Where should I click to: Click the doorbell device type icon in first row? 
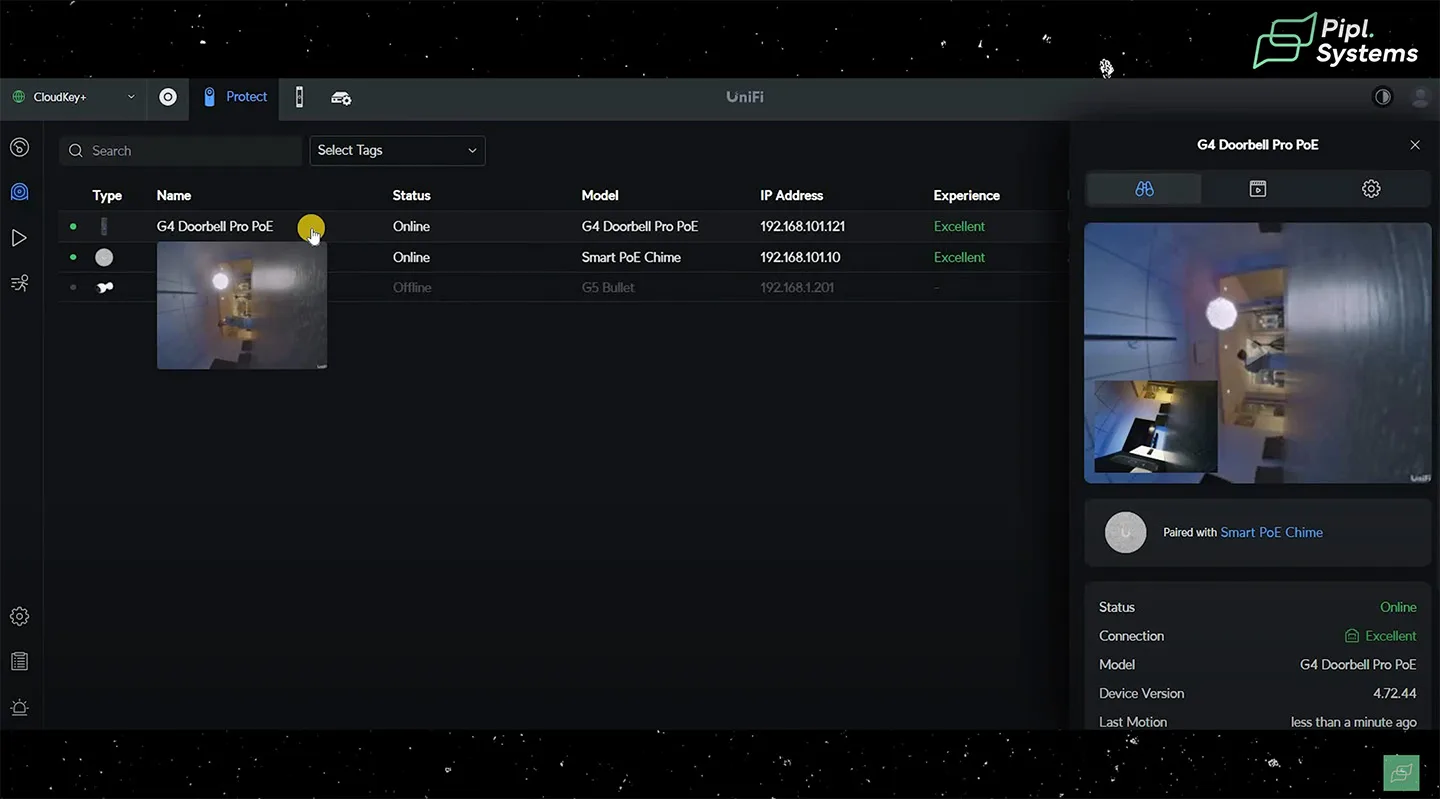pos(104,227)
